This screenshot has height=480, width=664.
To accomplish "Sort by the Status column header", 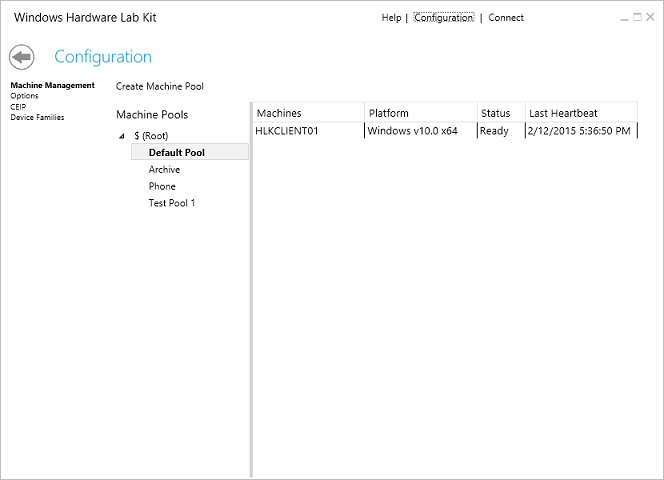I will (x=501, y=113).
